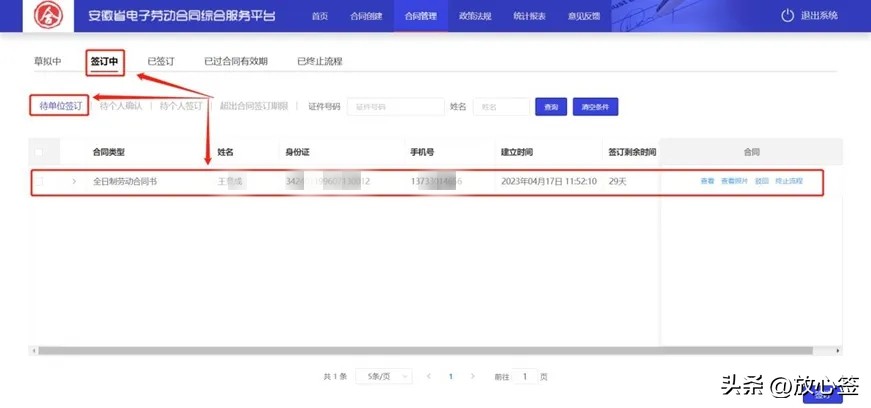The image size is (871, 408).
Task: Click the 驳回 link in contract row
Action: tap(762, 181)
